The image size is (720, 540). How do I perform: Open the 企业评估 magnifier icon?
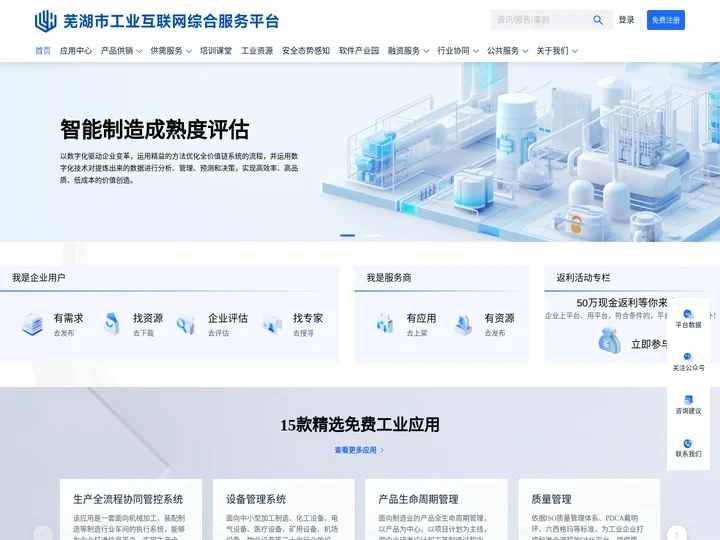click(186, 324)
